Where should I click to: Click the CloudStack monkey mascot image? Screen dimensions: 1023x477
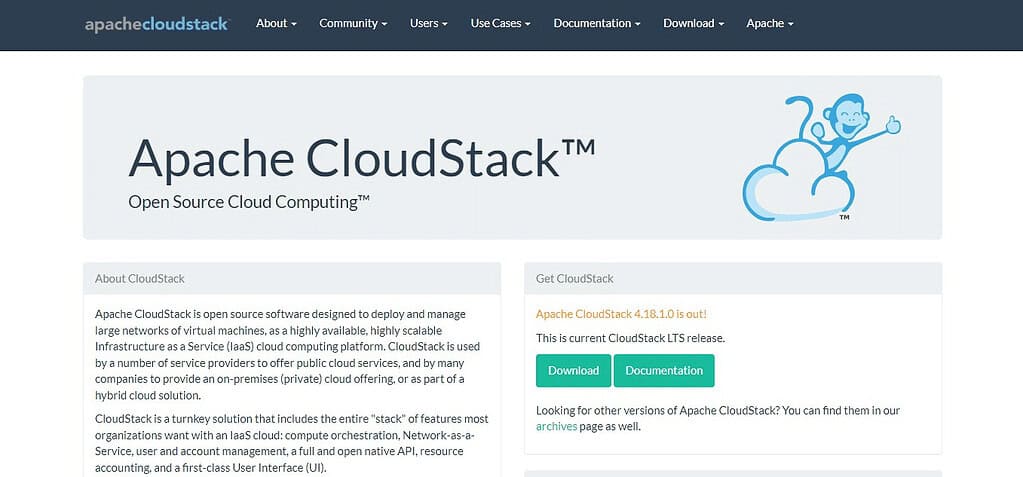coord(821,159)
